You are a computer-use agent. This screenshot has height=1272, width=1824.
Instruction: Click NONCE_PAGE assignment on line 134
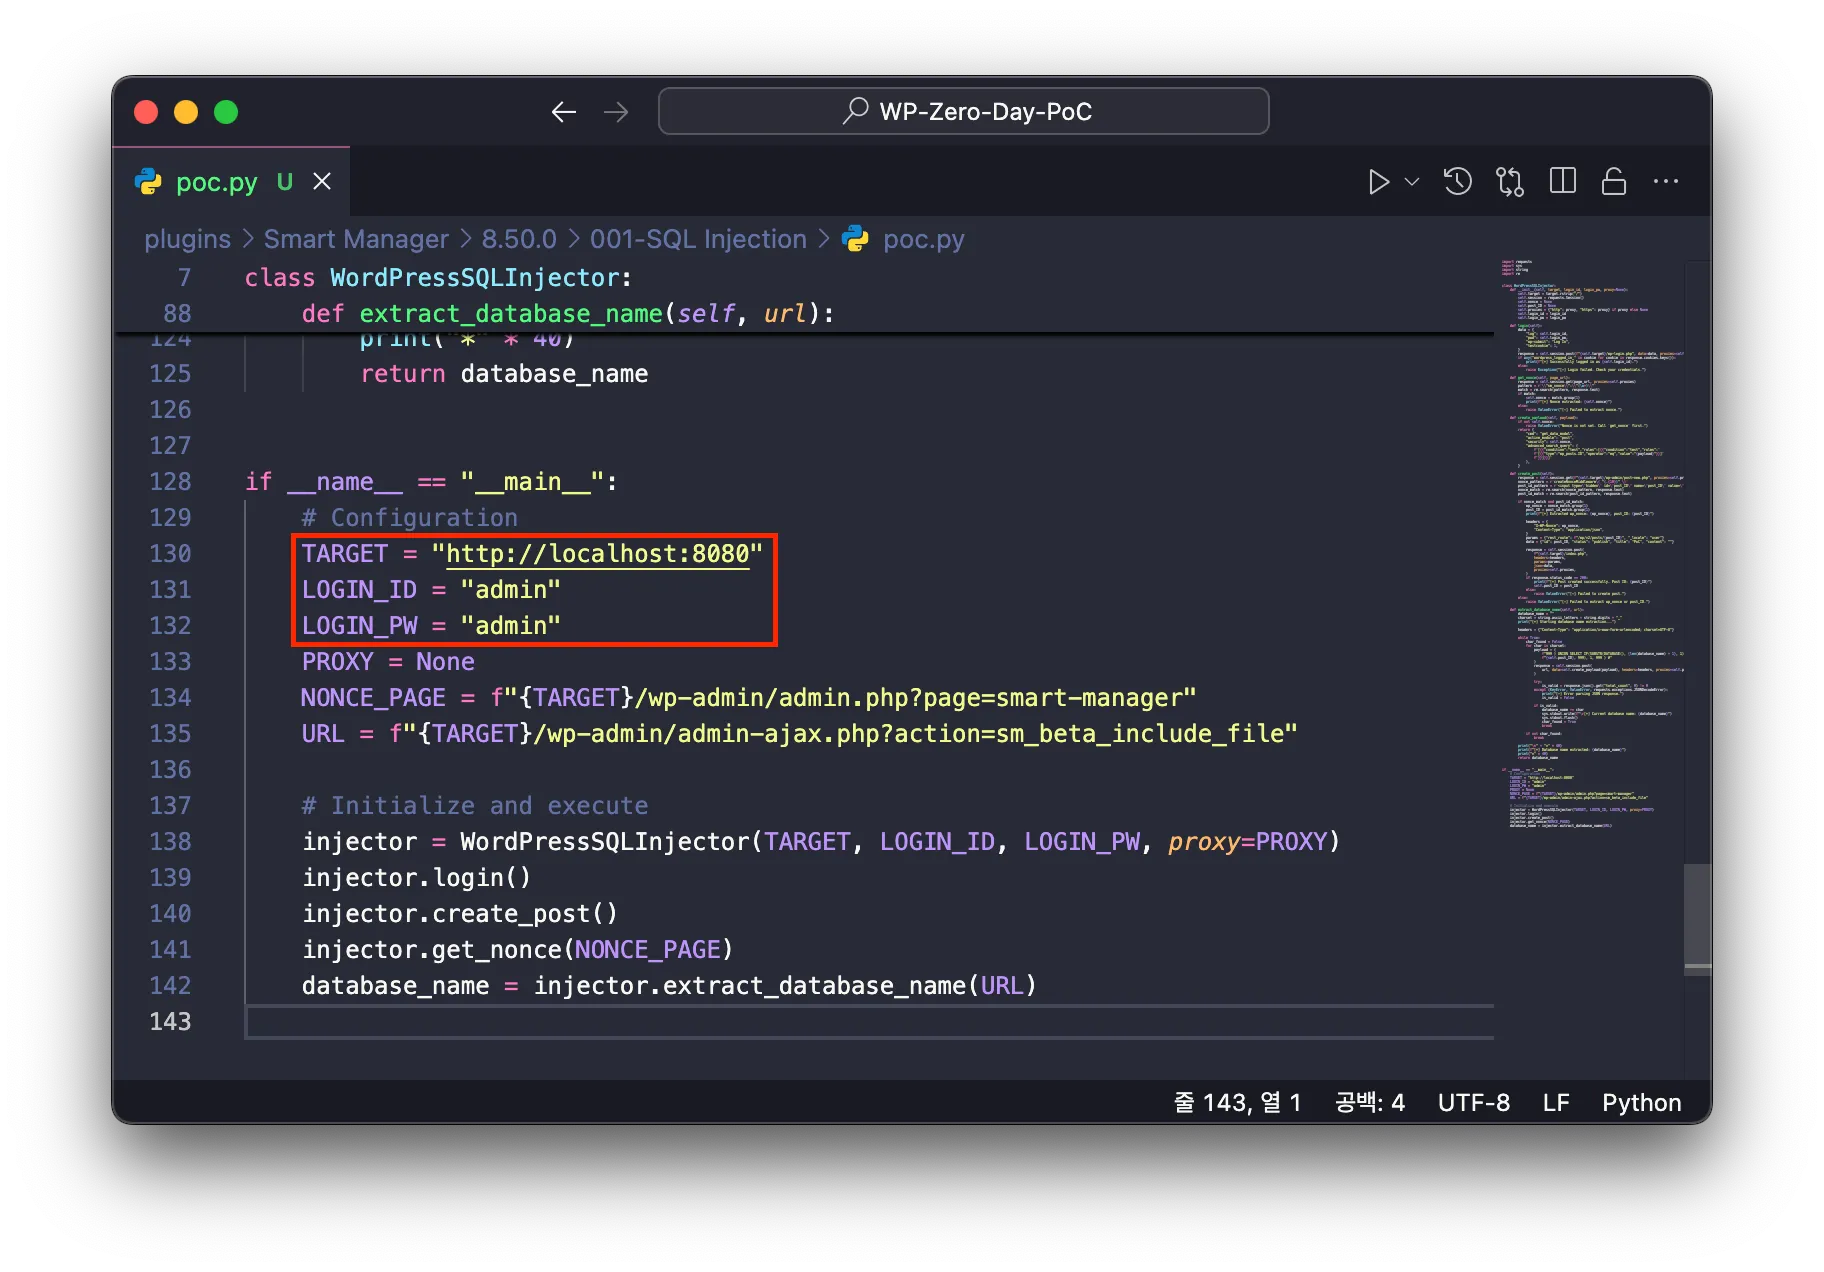click(748, 698)
